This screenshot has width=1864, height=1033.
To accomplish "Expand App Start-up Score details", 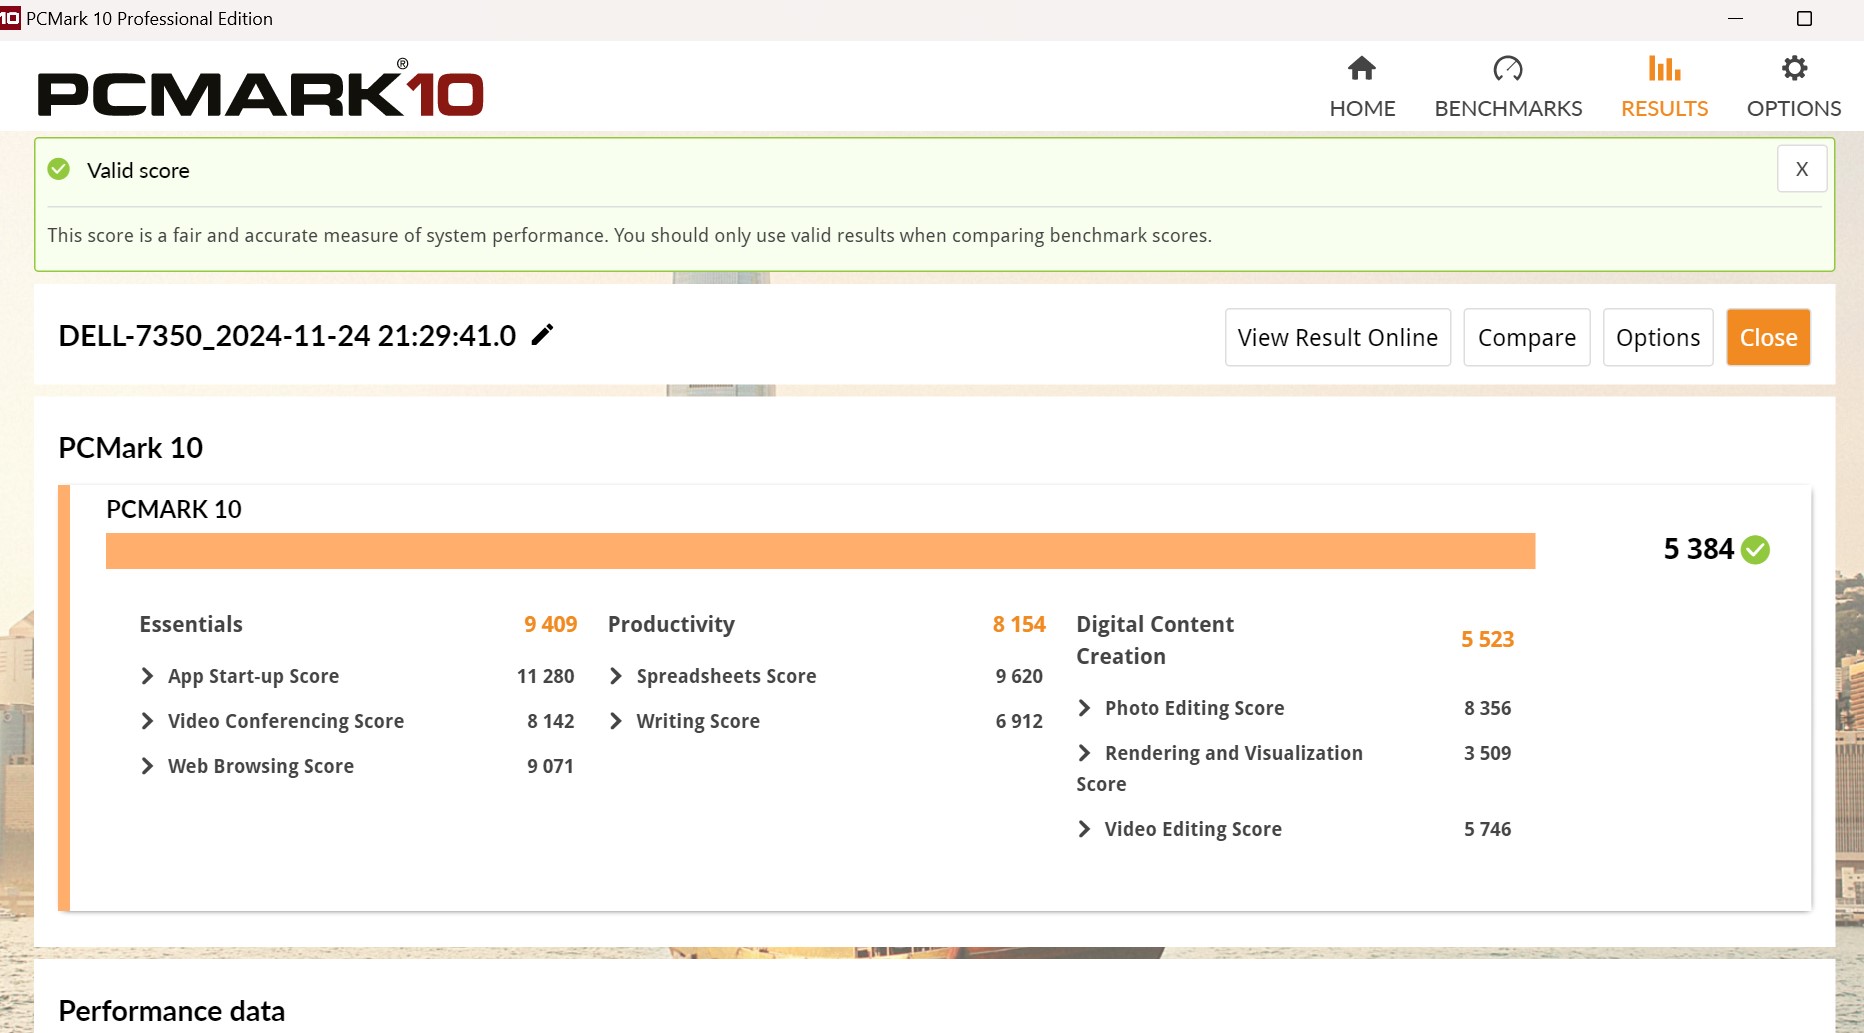I will click(x=148, y=676).
